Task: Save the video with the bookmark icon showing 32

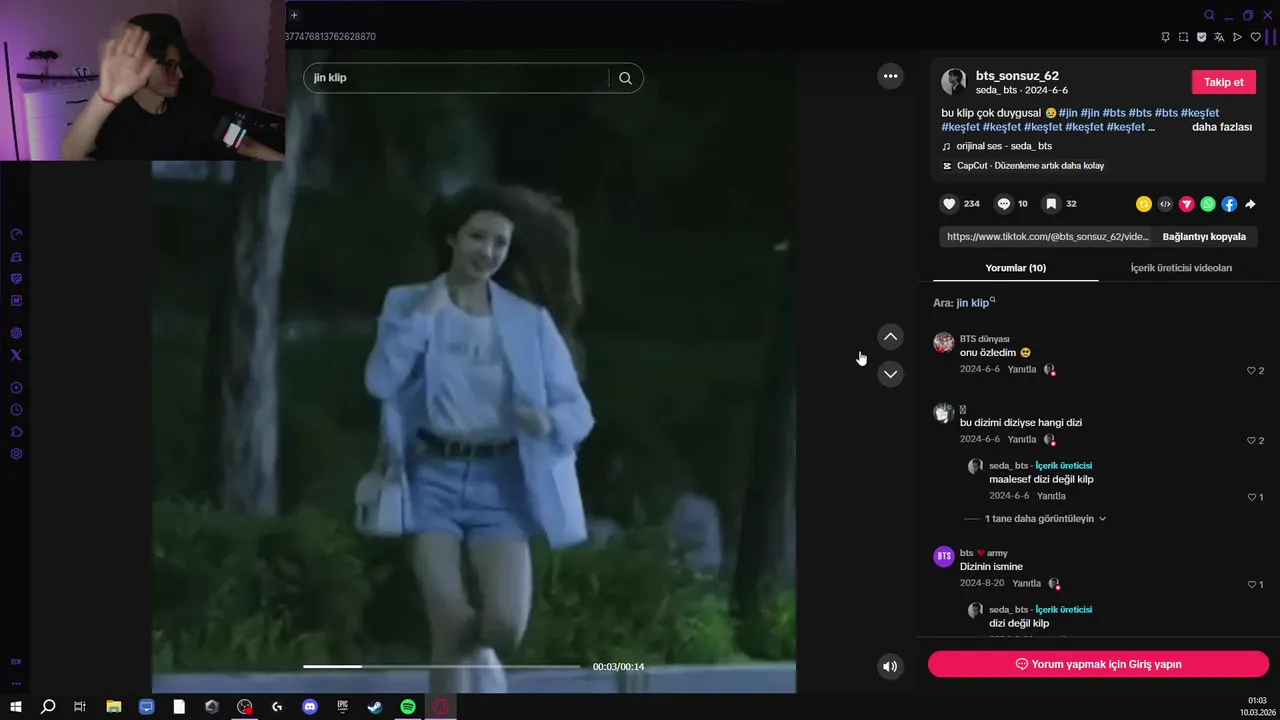Action: pyautogui.click(x=1051, y=204)
